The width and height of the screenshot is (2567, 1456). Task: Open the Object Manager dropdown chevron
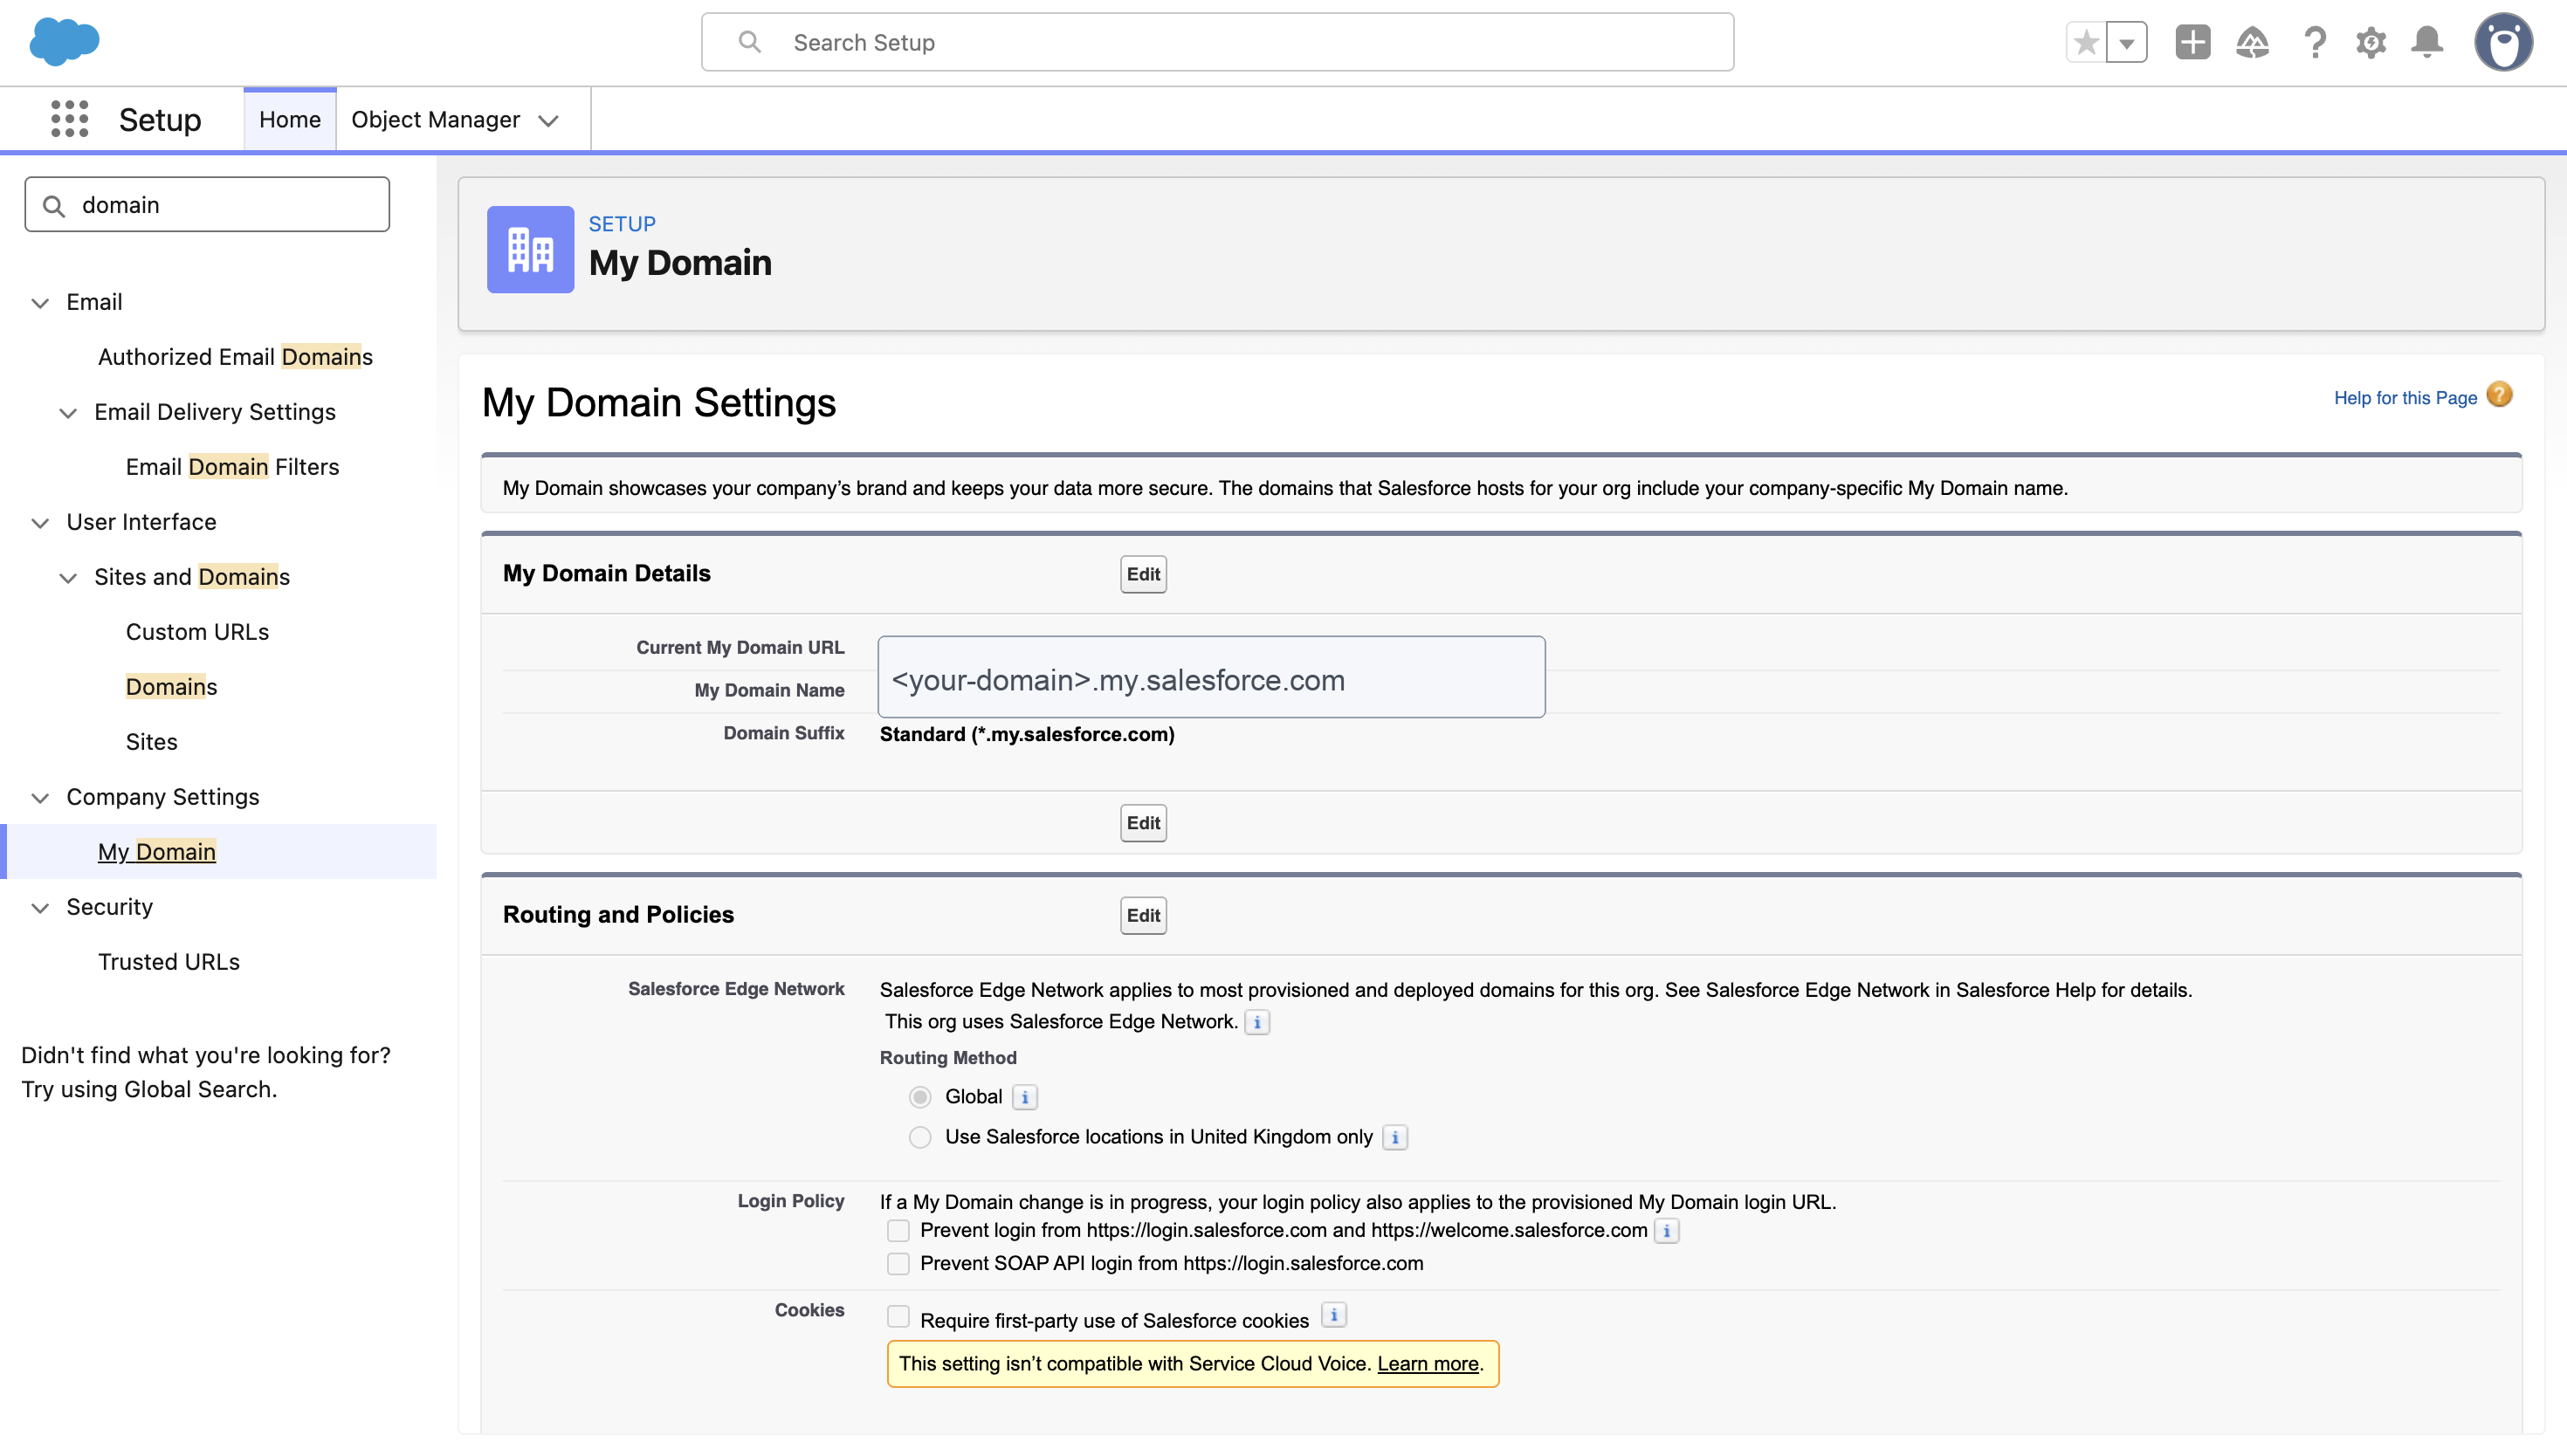click(x=548, y=121)
